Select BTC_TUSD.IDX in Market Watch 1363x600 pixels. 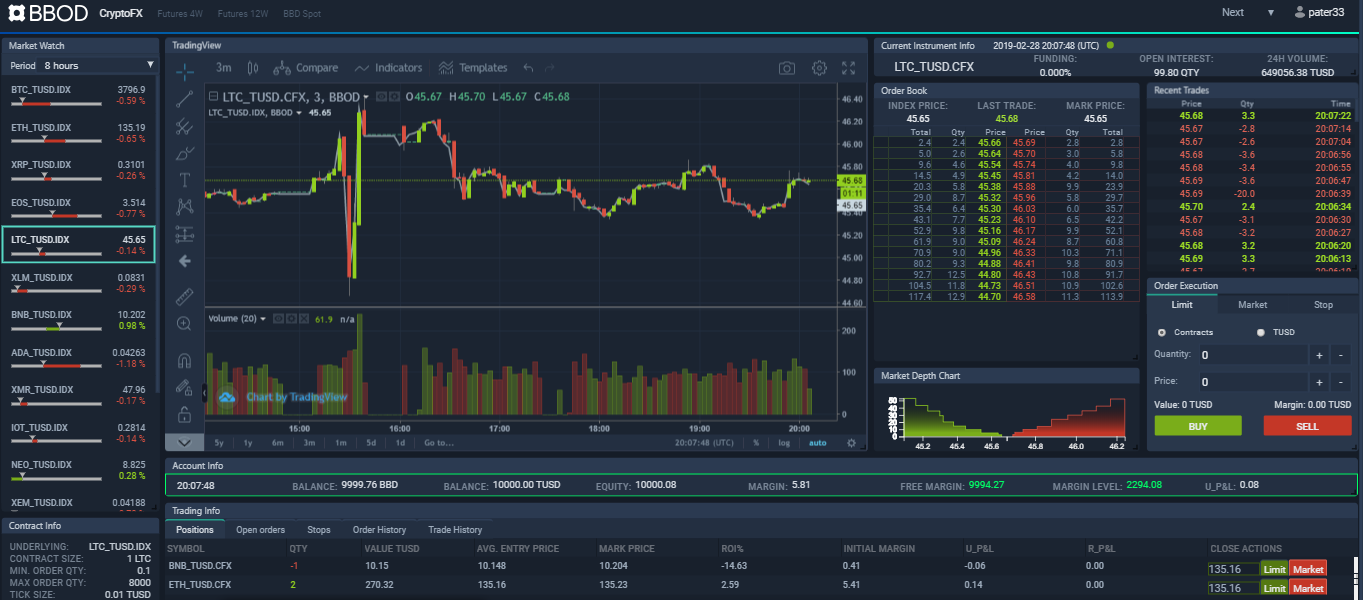pyautogui.click(x=79, y=95)
